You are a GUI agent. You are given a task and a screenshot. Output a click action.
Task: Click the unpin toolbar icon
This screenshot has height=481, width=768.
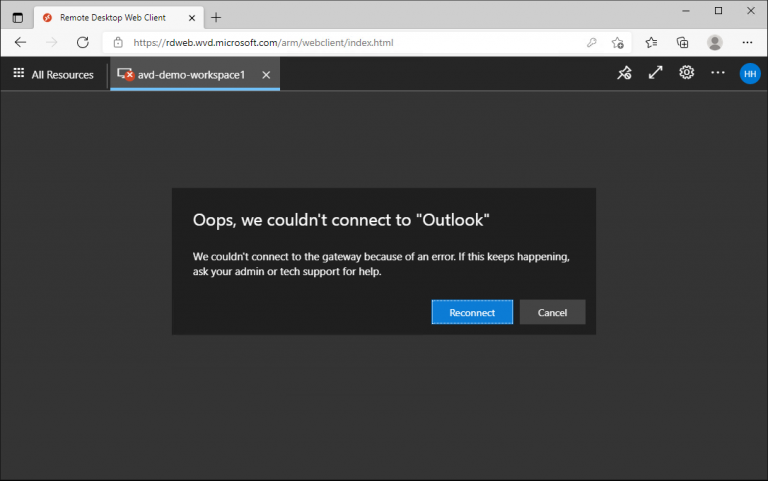(x=624, y=73)
